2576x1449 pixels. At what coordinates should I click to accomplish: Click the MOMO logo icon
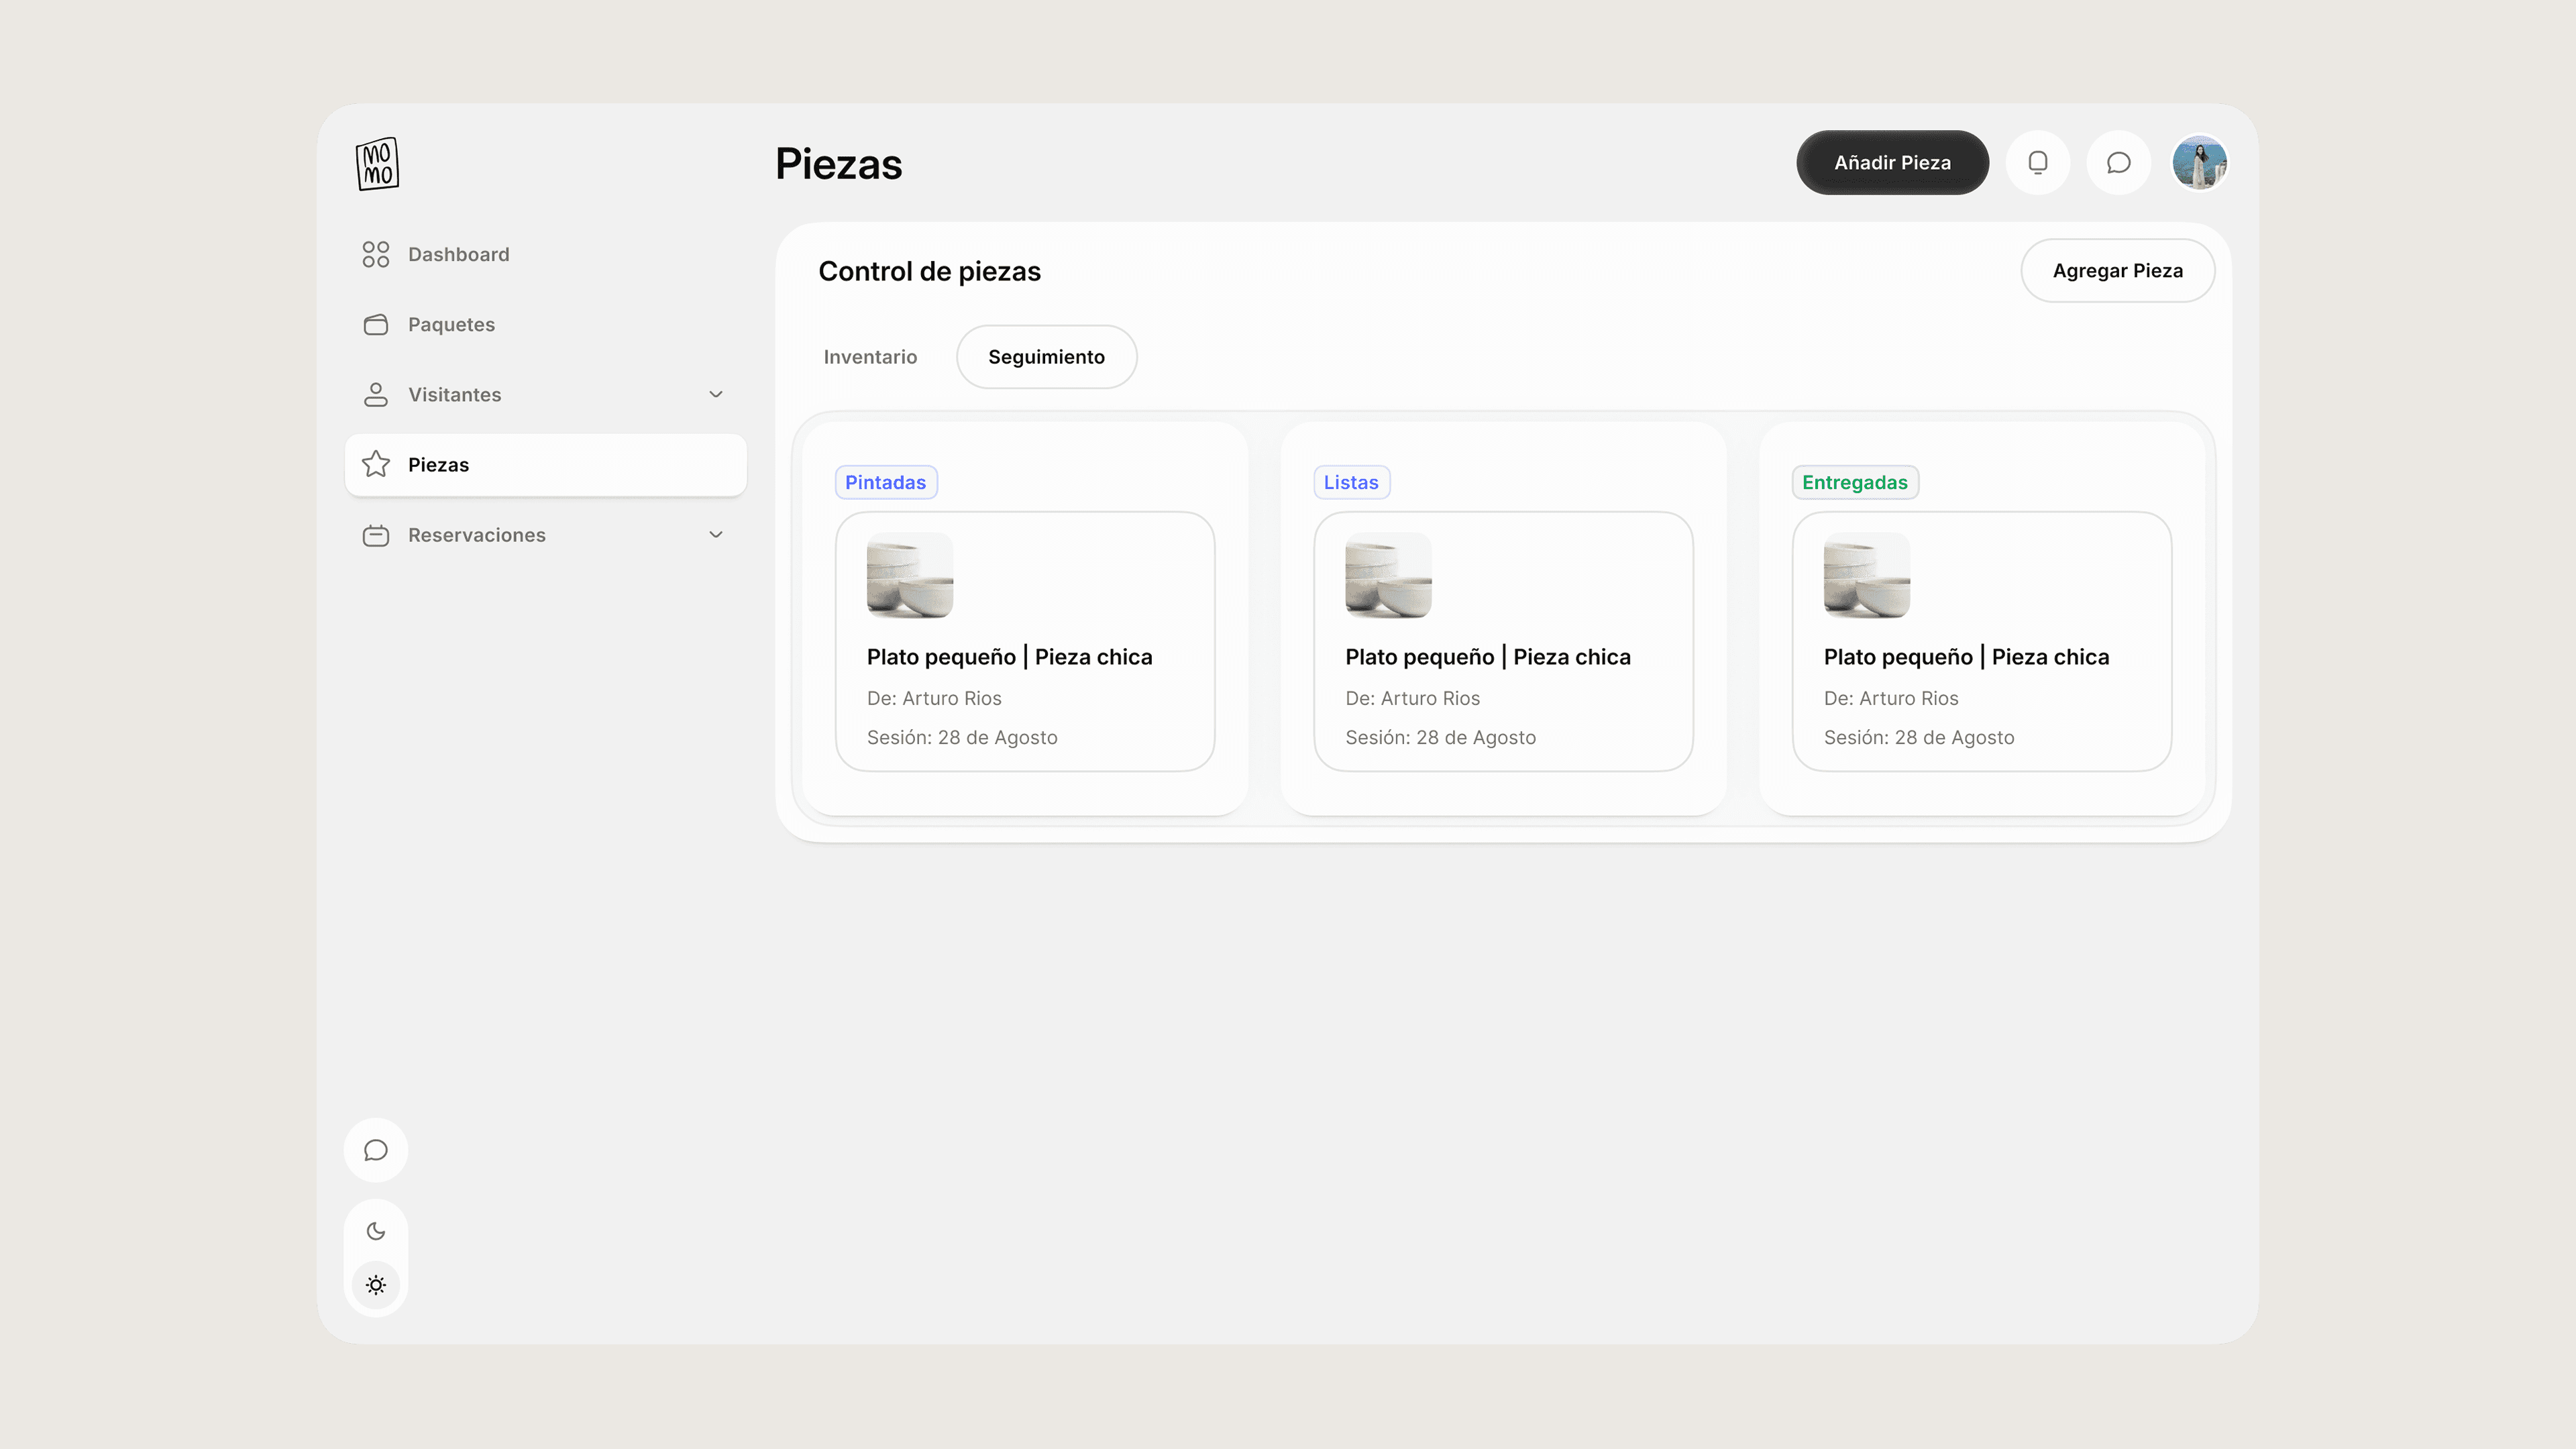pyautogui.click(x=377, y=164)
